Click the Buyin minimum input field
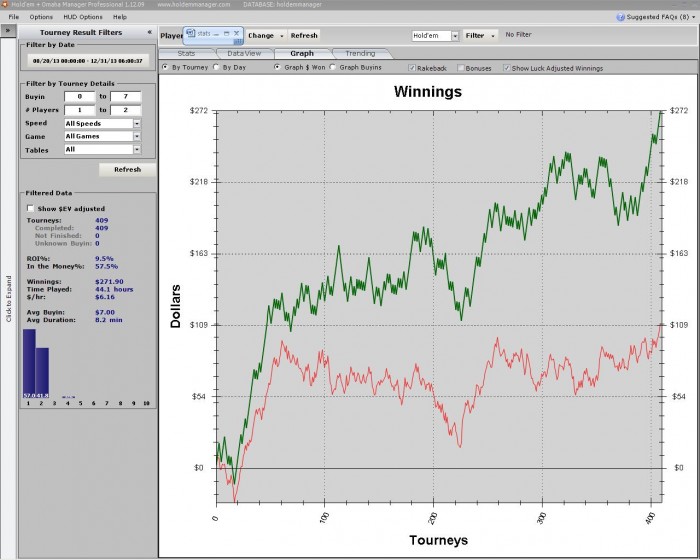Image resolution: width=700 pixels, height=560 pixels. (x=80, y=96)
